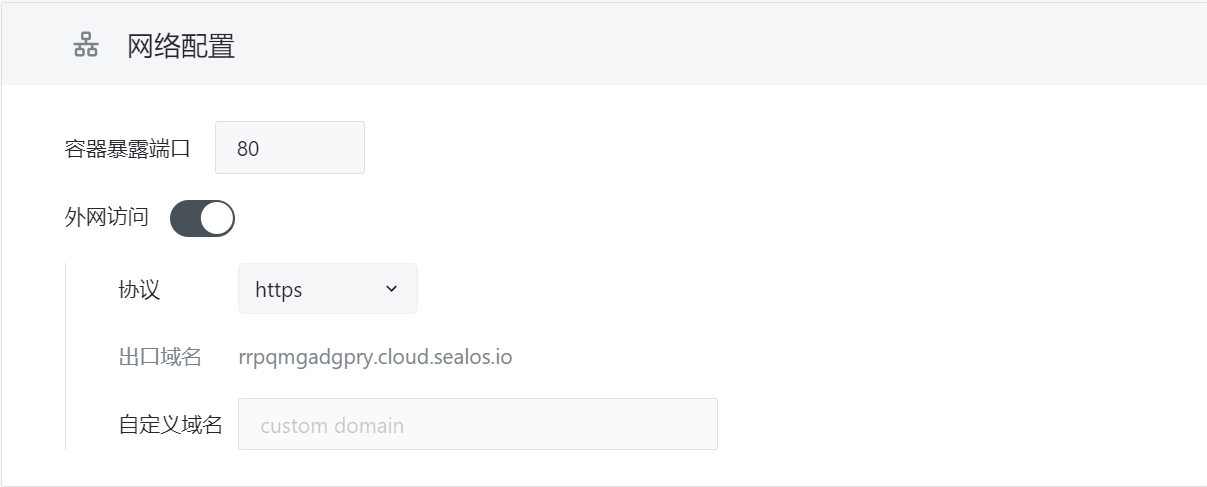This screenshot has height=487, width=1207.
Task: Click the "custom domain" placeholder text
Action: (x=332, y=426)
